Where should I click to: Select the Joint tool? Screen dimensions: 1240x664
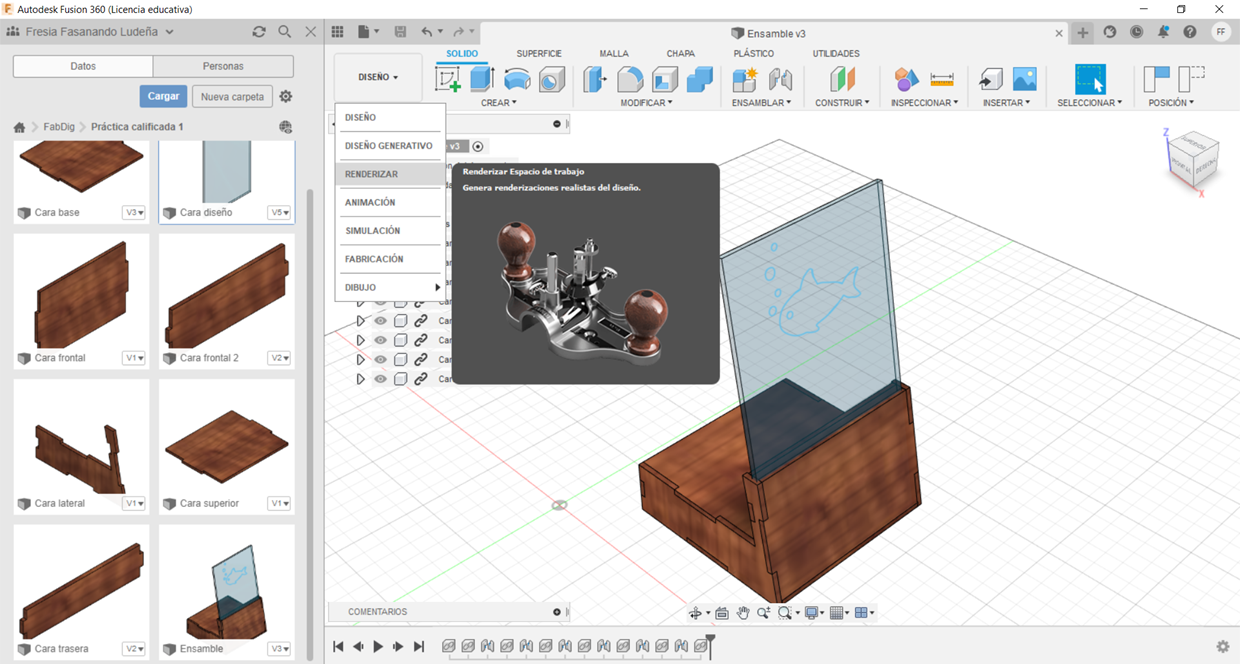click(780, 79)
